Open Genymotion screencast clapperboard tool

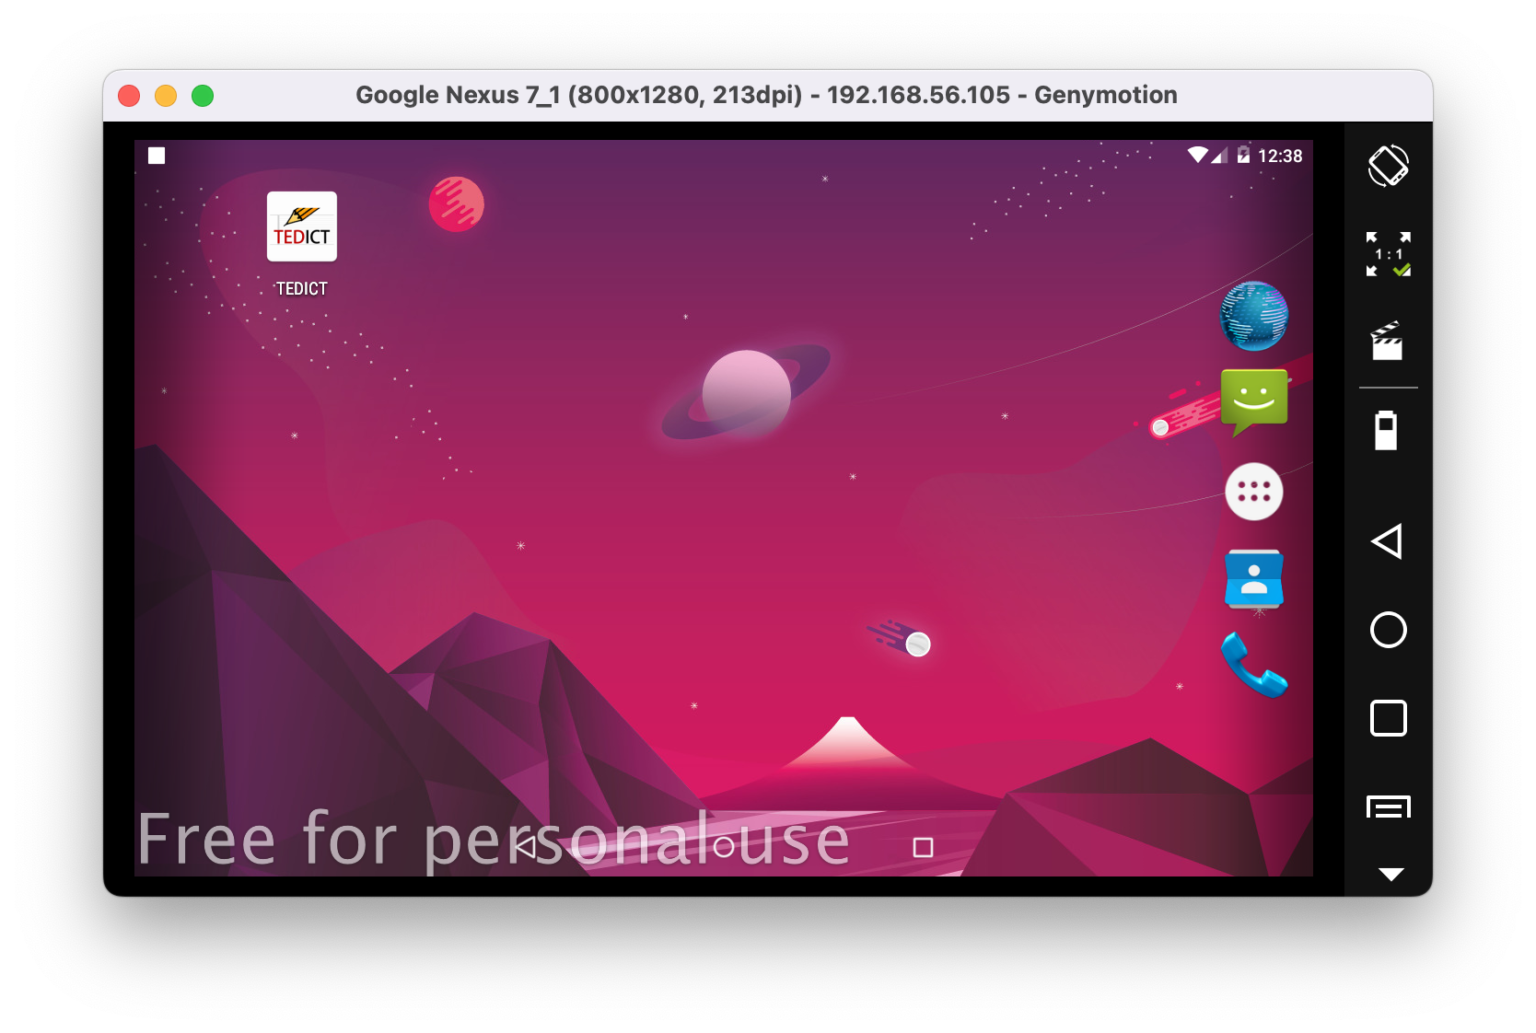[1388, 343]
